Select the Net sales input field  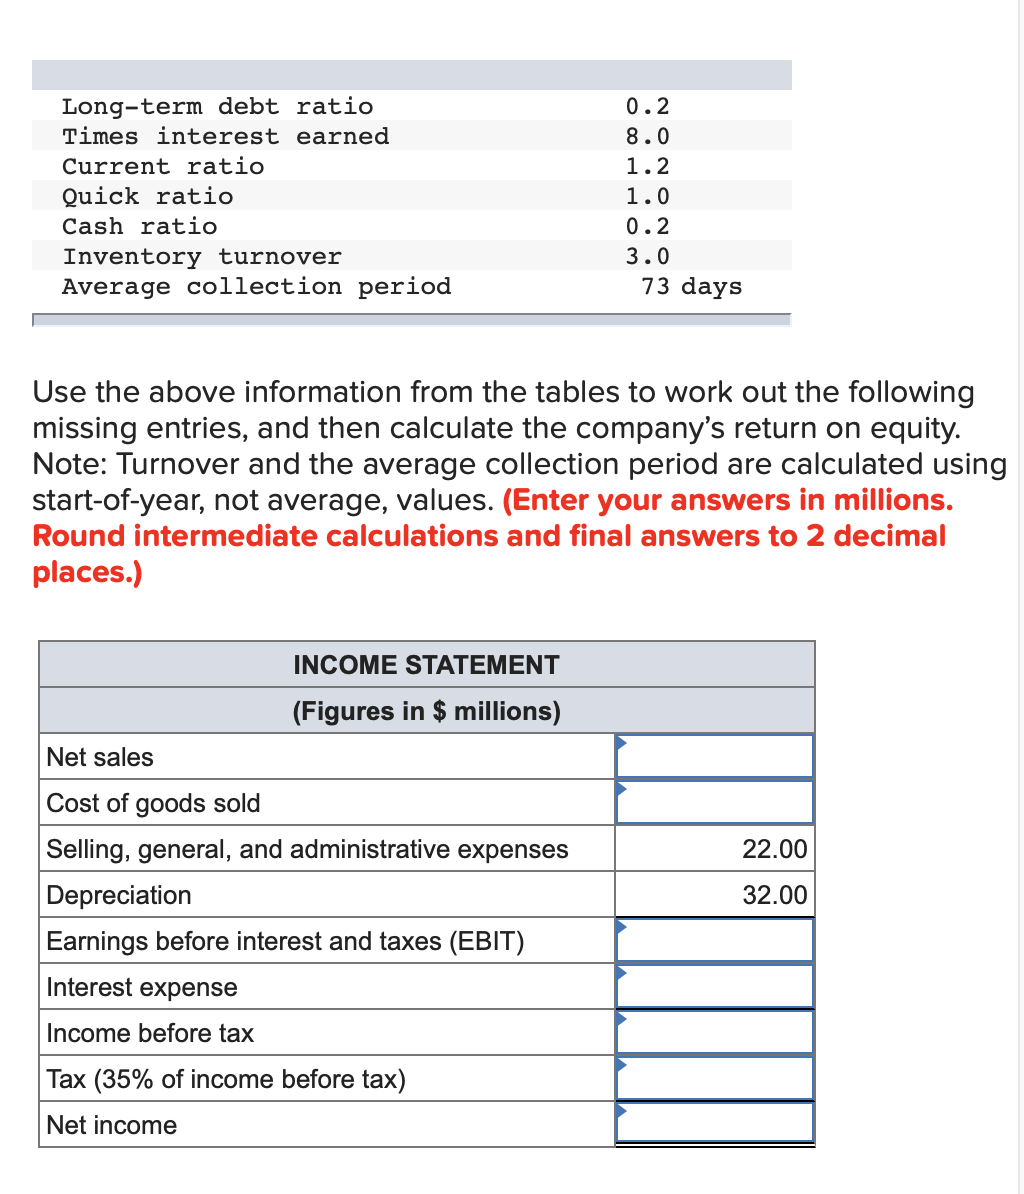click(715, 755)
